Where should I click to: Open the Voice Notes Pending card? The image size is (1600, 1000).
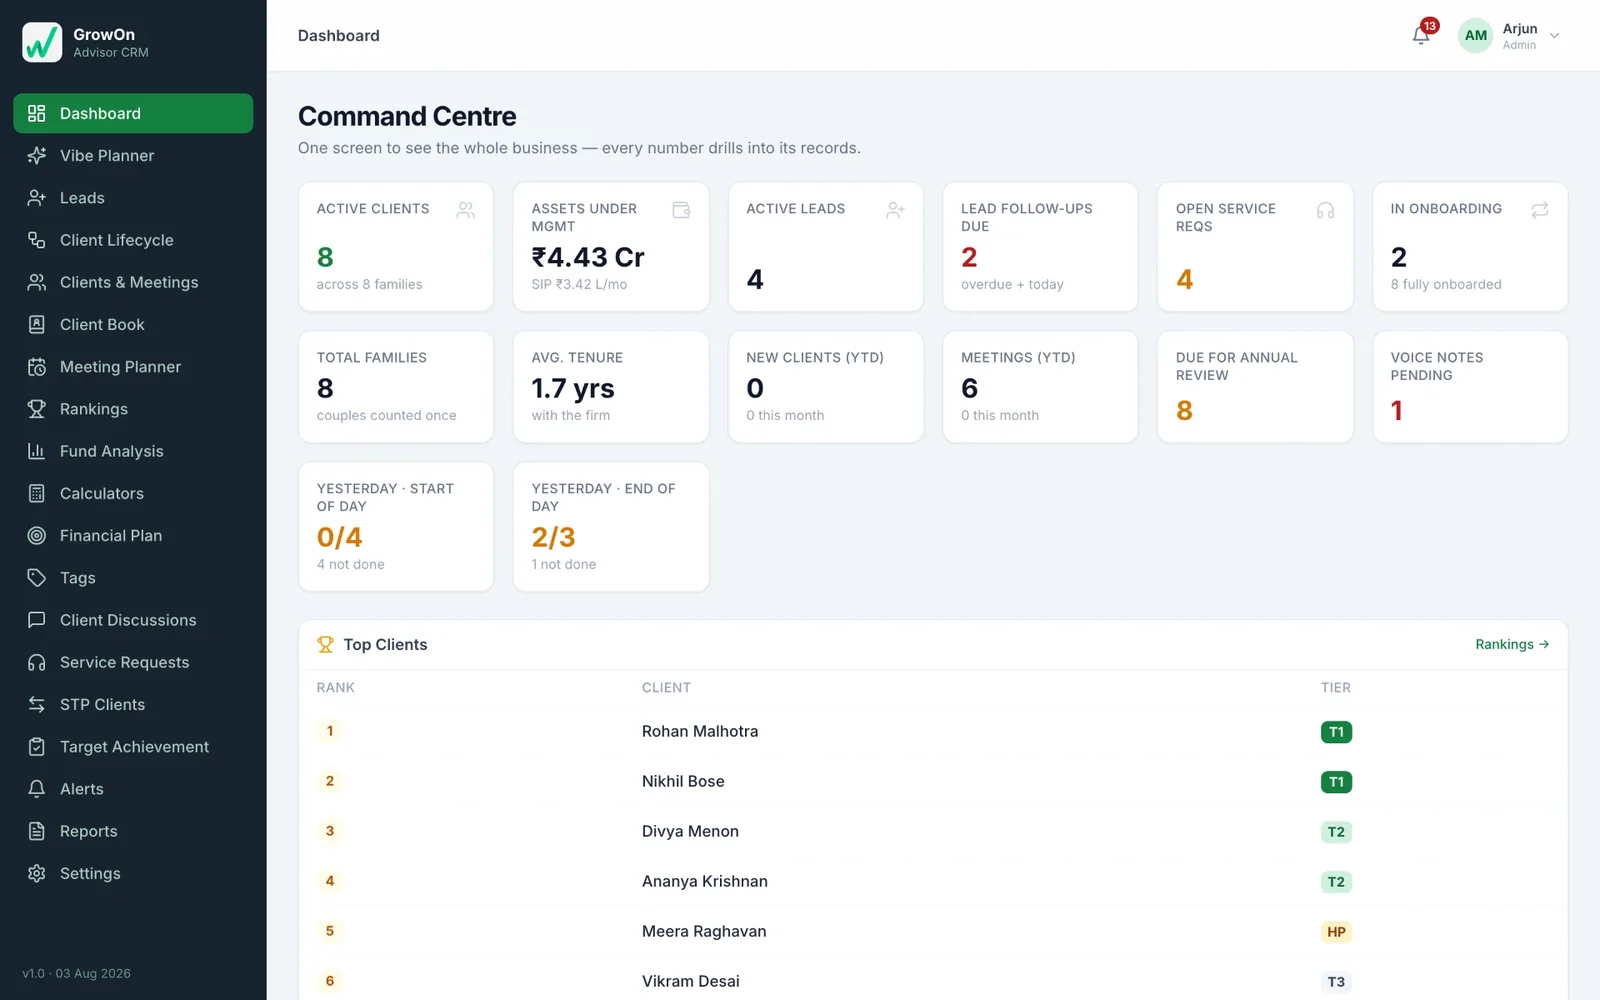tap(1470, 386)
